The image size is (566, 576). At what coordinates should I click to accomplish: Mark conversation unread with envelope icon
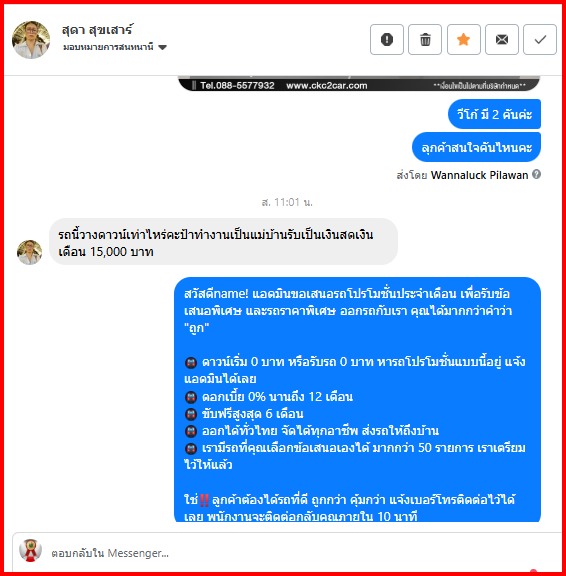(502, 39)
